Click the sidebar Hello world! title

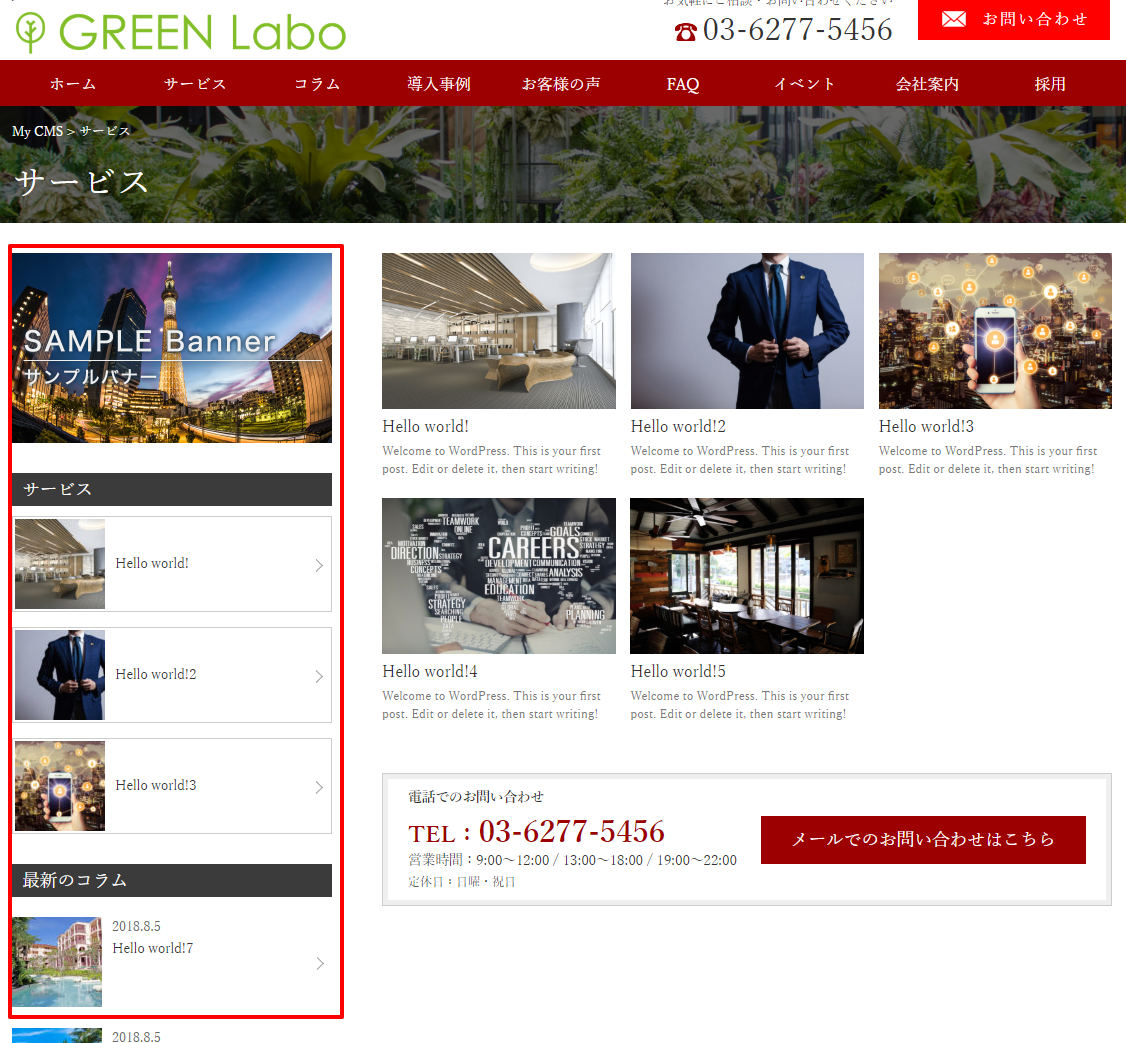point(152,563)
